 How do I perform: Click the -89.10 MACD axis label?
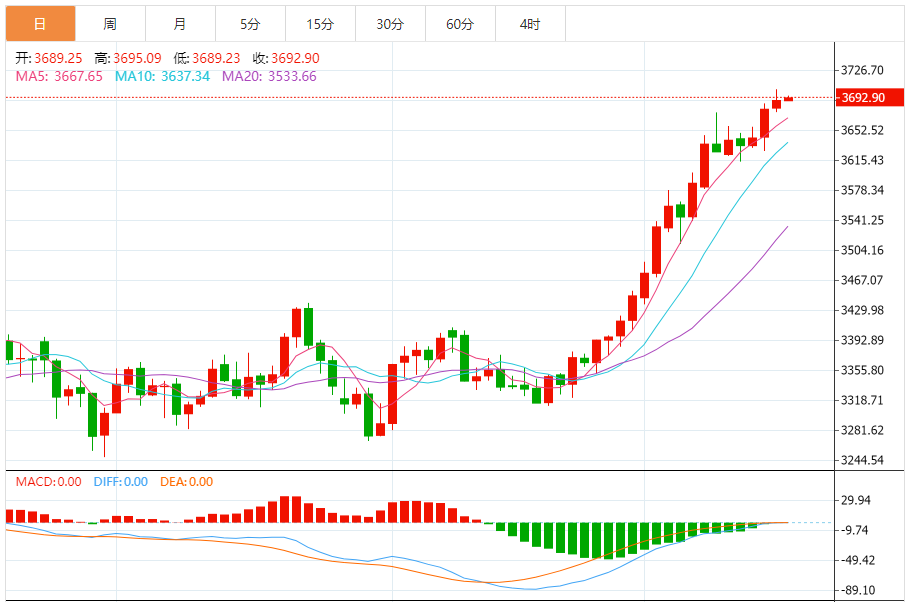(x=857, y=590)
